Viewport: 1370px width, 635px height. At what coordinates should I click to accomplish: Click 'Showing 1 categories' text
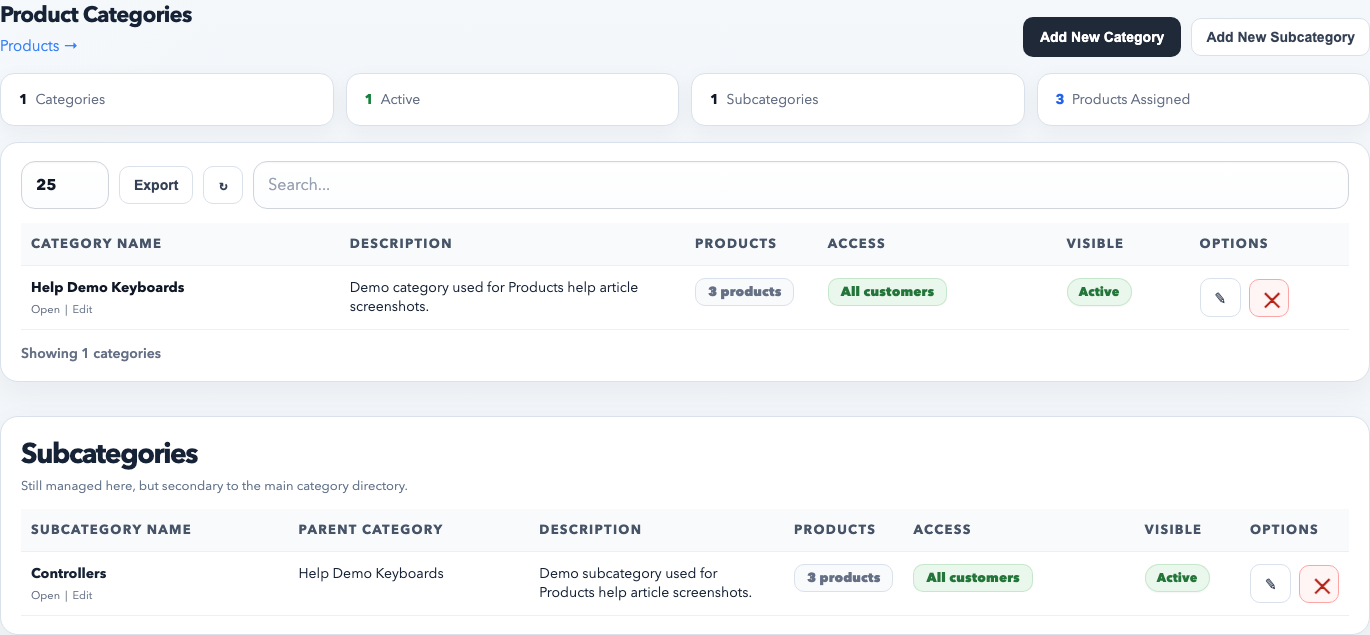91,353
